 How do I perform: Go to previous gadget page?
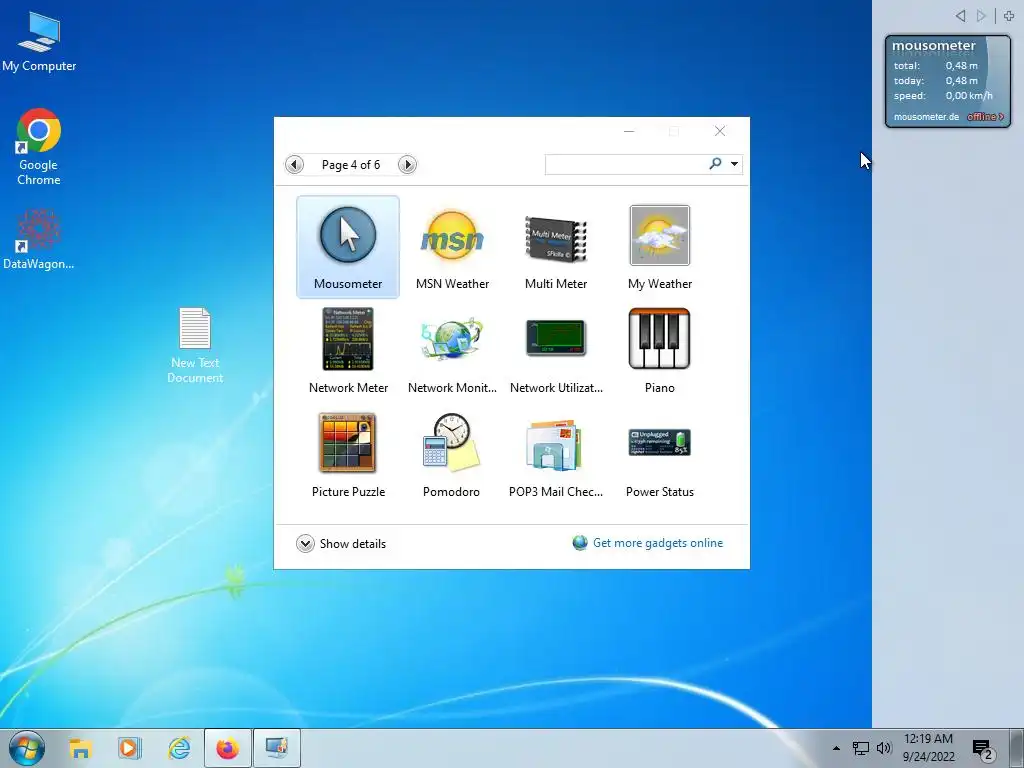[295, 165]
